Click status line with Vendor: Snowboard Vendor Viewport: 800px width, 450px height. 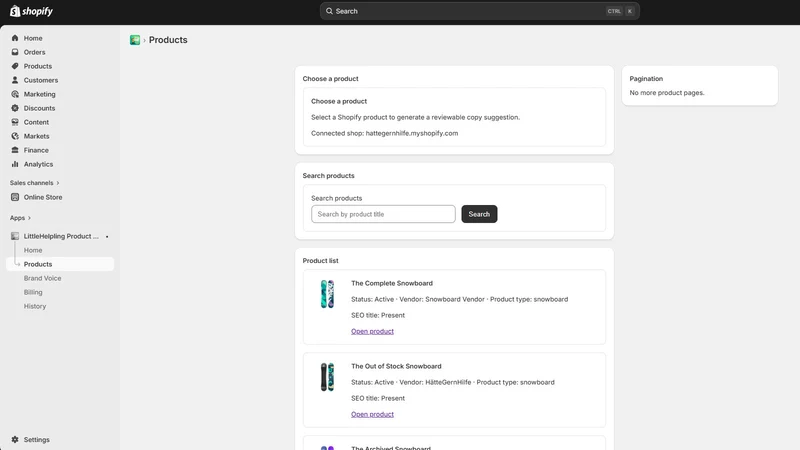tap(459, 299)
